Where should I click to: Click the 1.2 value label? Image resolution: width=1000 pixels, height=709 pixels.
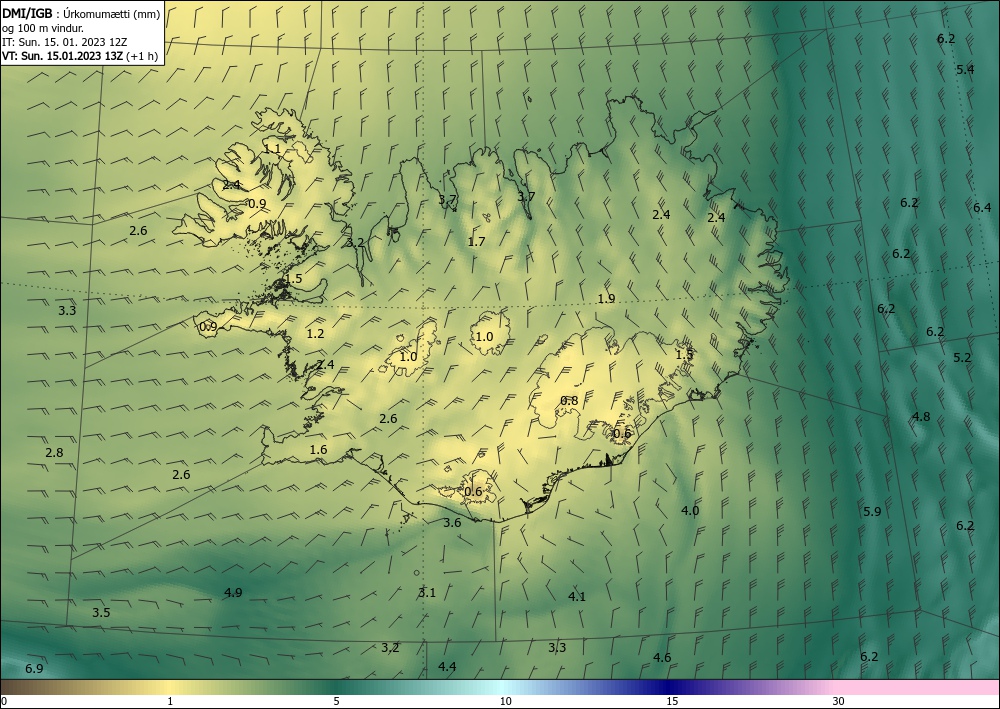(315, 333)
